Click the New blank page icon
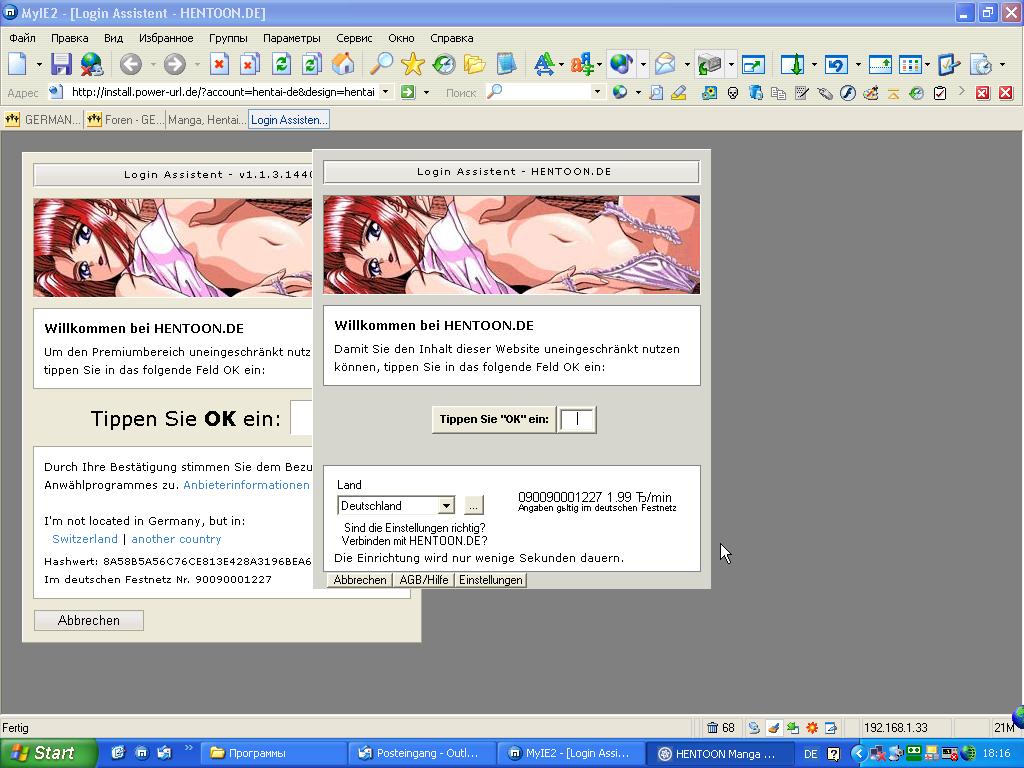 (18, 64)
